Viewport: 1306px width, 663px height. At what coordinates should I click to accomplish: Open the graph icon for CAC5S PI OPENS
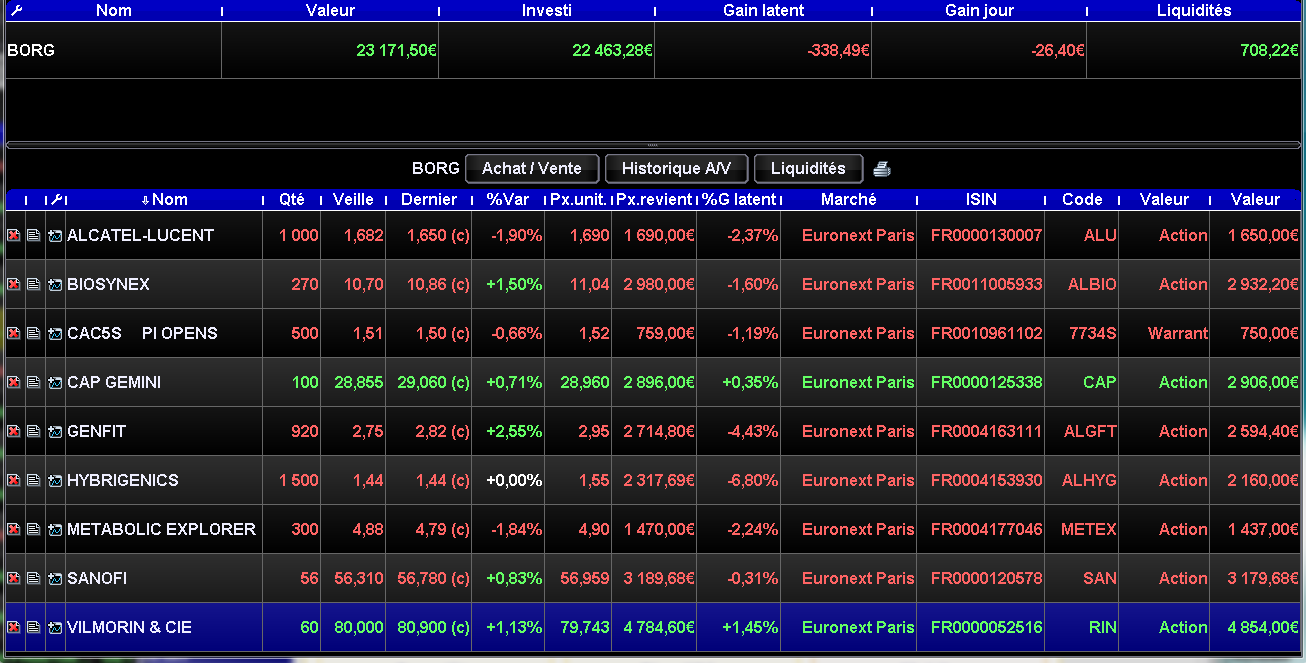55,333
